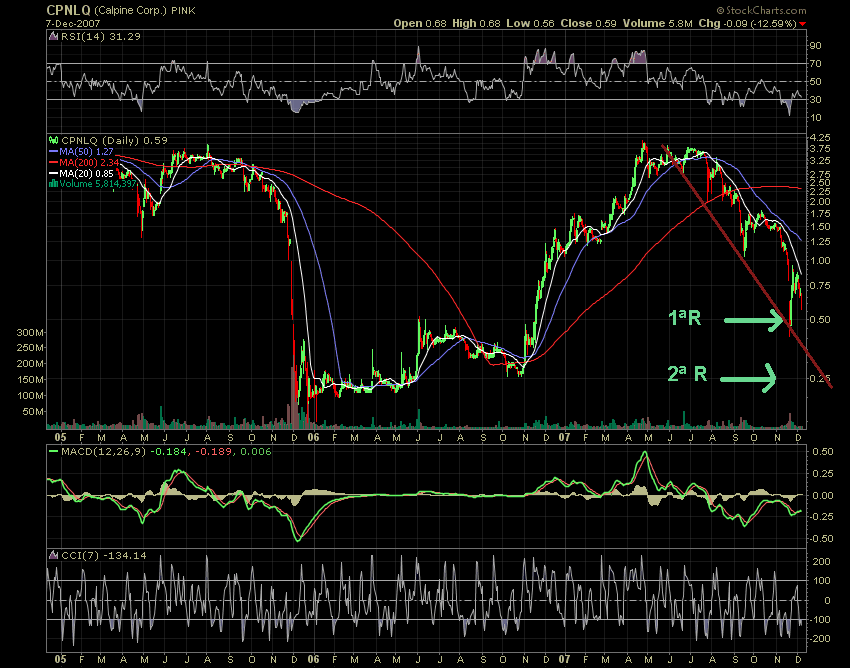Click the price scale value "4.25"
Image resolution: width=850 pixels, height=668 pixels.
tap(819, 137)
